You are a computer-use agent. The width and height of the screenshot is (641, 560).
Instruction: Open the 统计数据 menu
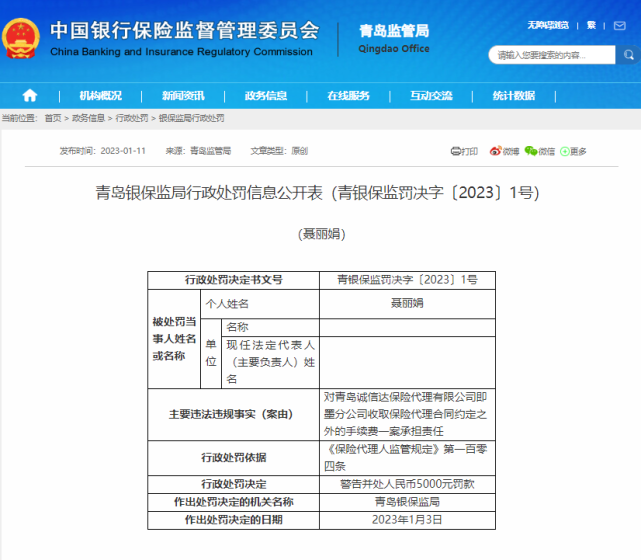[514, 96]
